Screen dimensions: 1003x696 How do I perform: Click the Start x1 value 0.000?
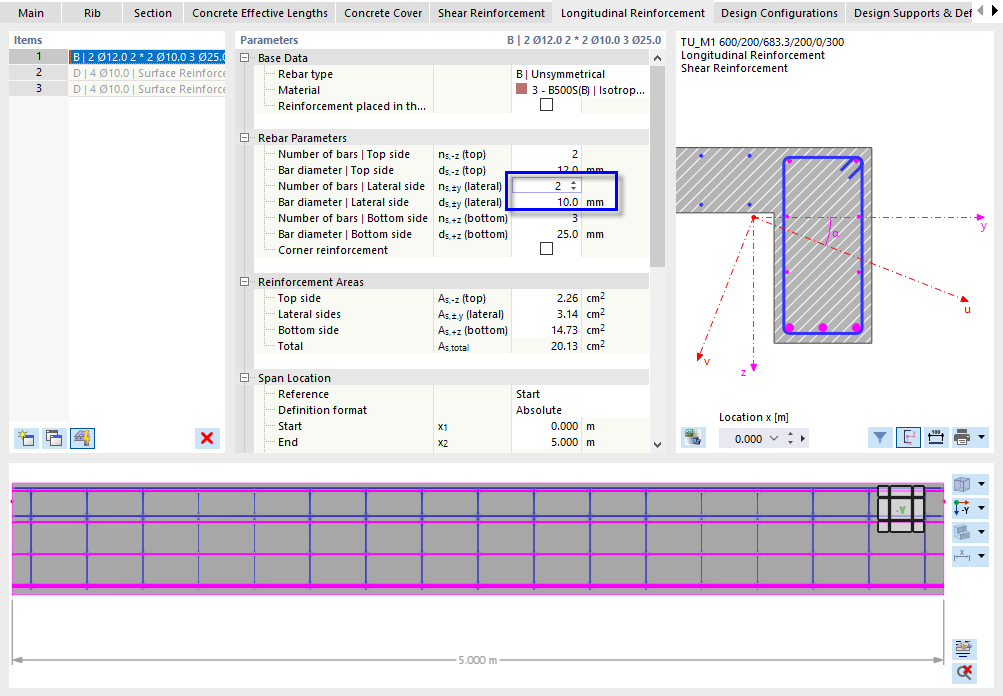[x=564, y=426]
